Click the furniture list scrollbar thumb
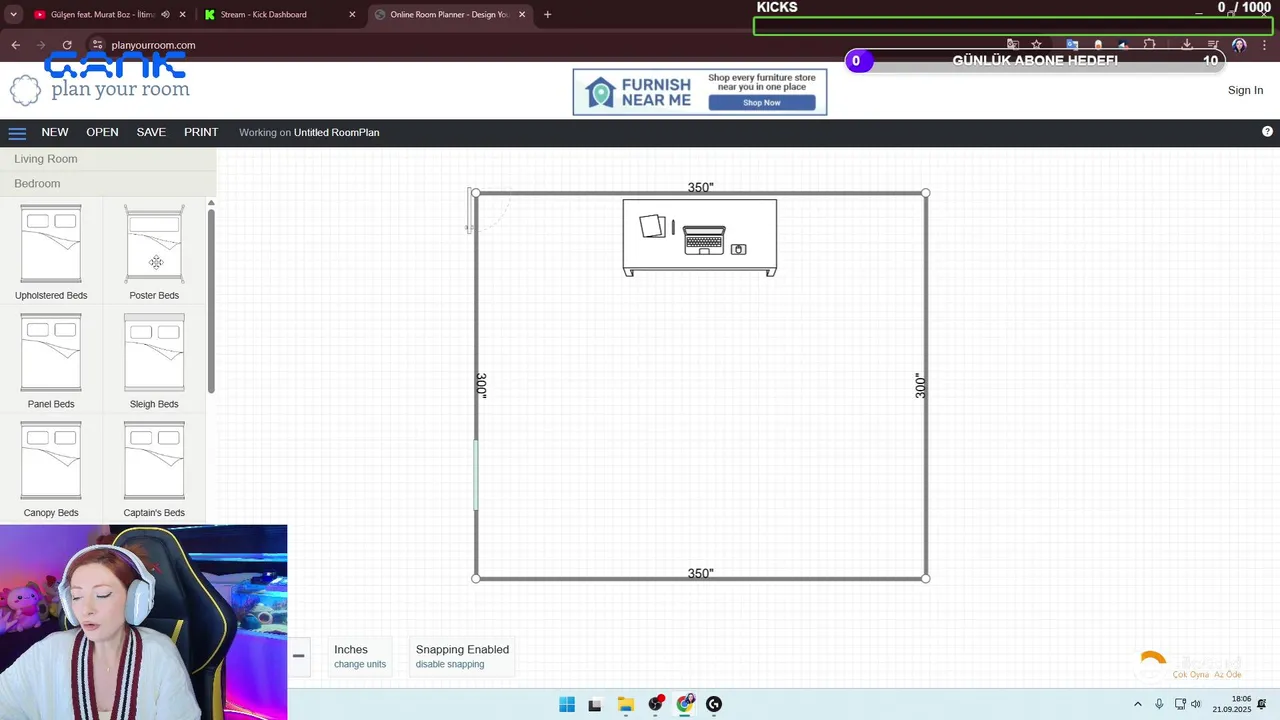This screenshot has height=720, width=1280. 211,301
